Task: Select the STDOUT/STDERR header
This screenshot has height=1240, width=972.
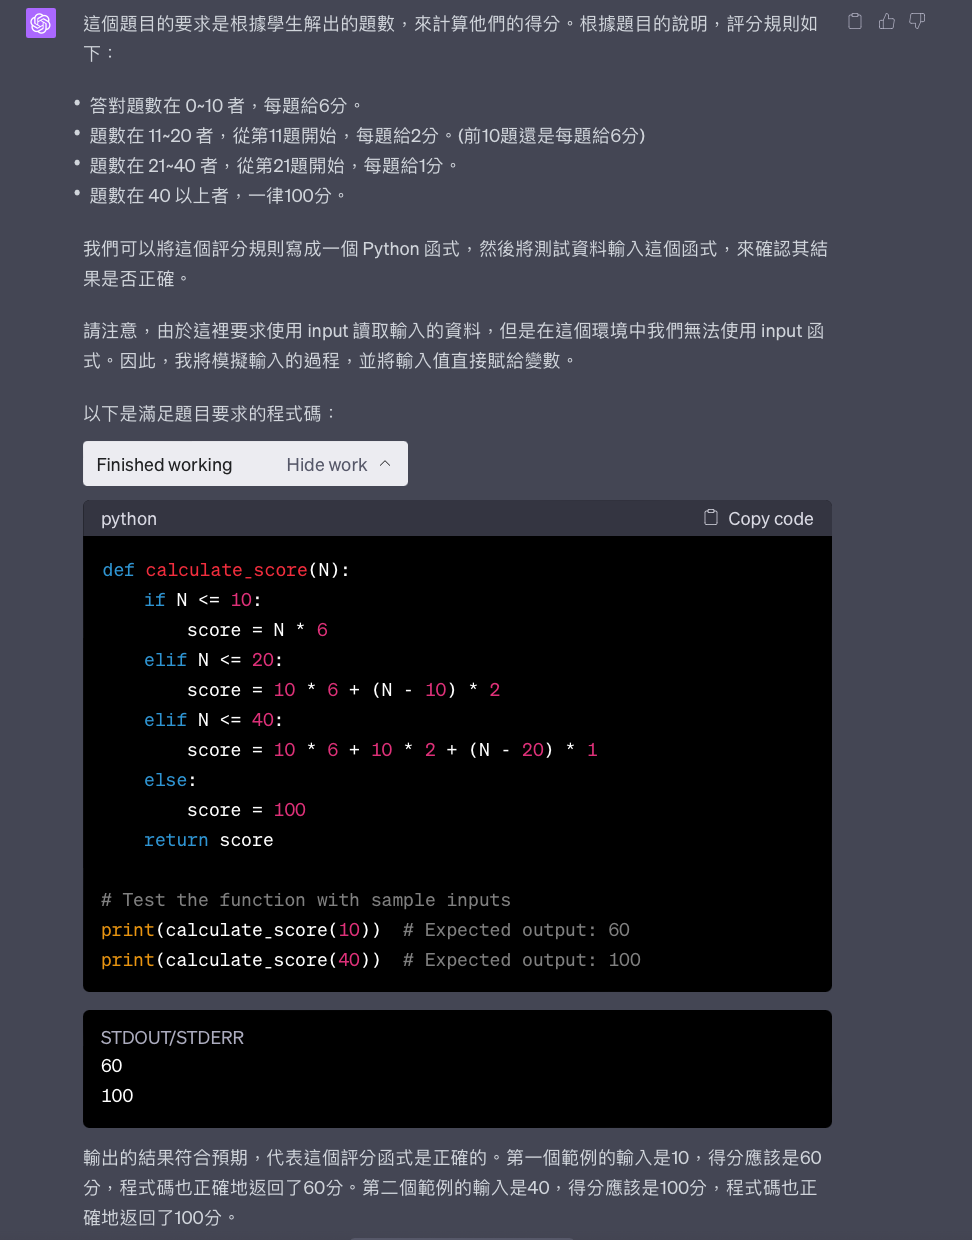Action: click(172, 1038)
